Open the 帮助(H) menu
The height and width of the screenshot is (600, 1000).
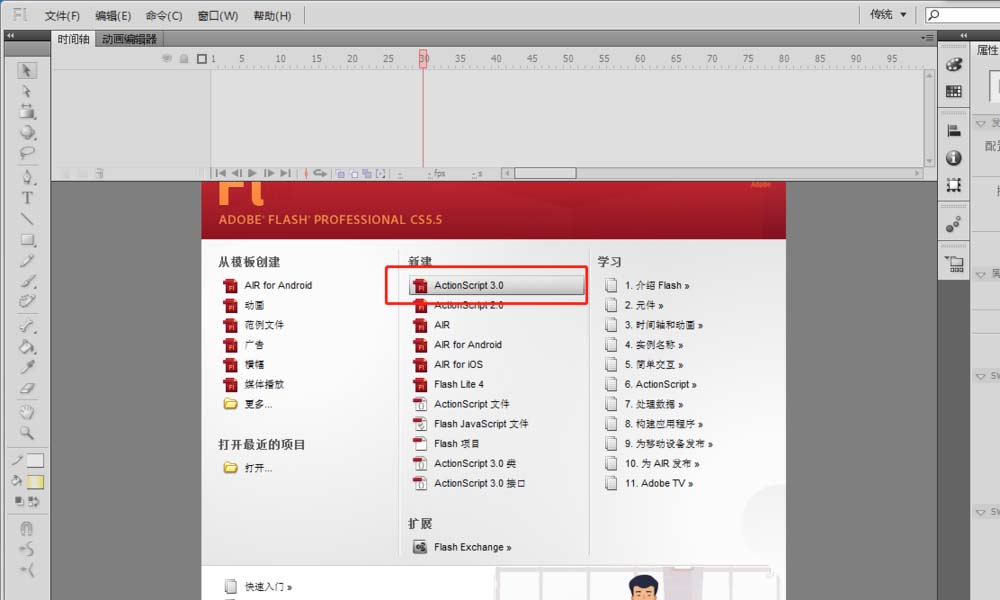272,15
